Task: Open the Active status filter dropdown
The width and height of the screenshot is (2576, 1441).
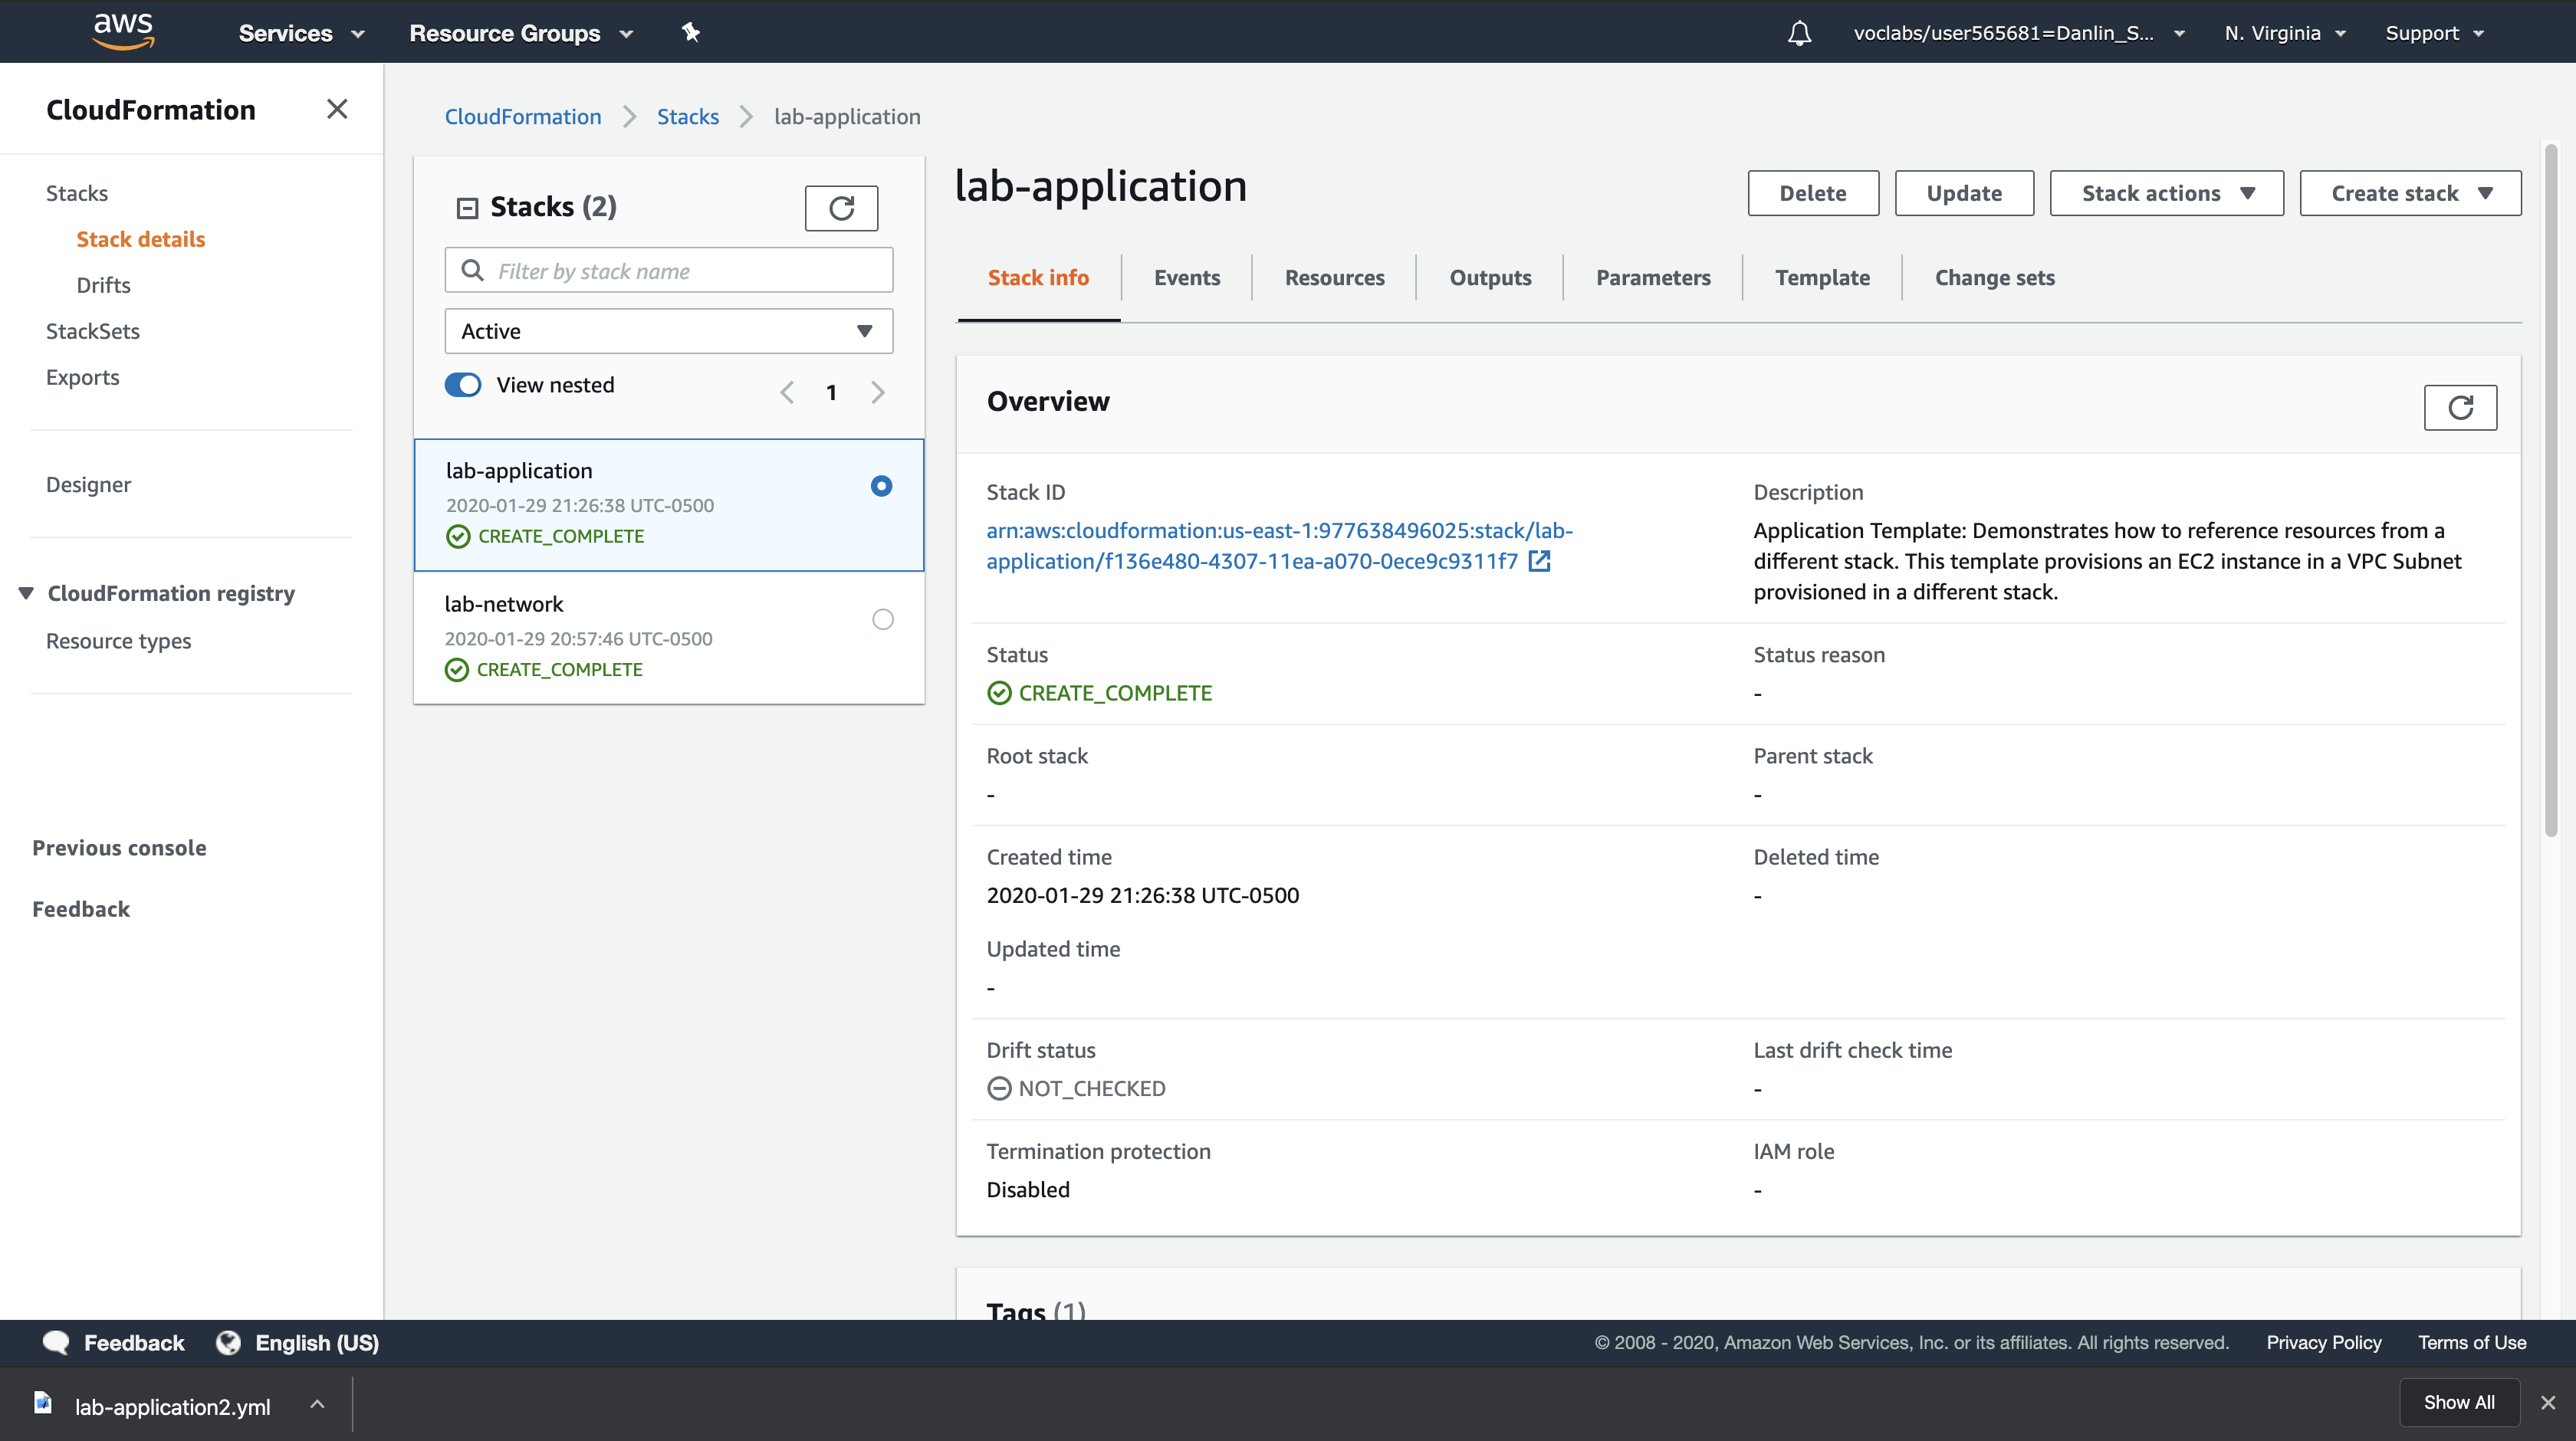Action: (668, 331)
